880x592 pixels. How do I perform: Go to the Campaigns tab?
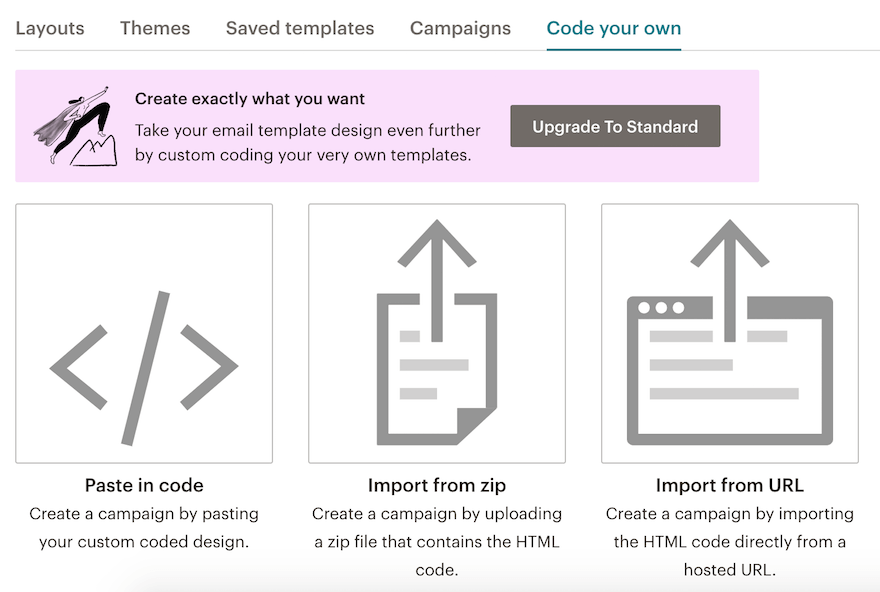click(460, 28)
